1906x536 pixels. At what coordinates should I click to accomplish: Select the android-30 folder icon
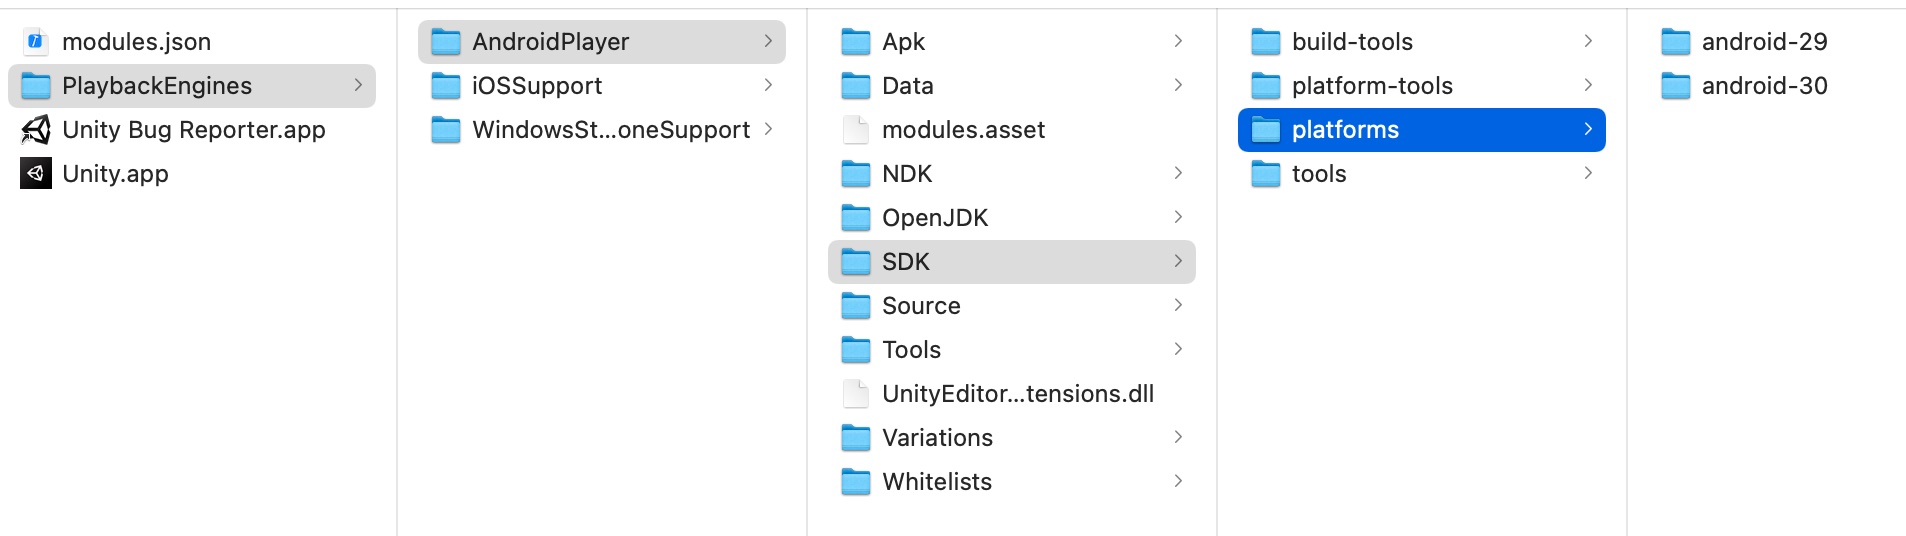point(1676,86)
